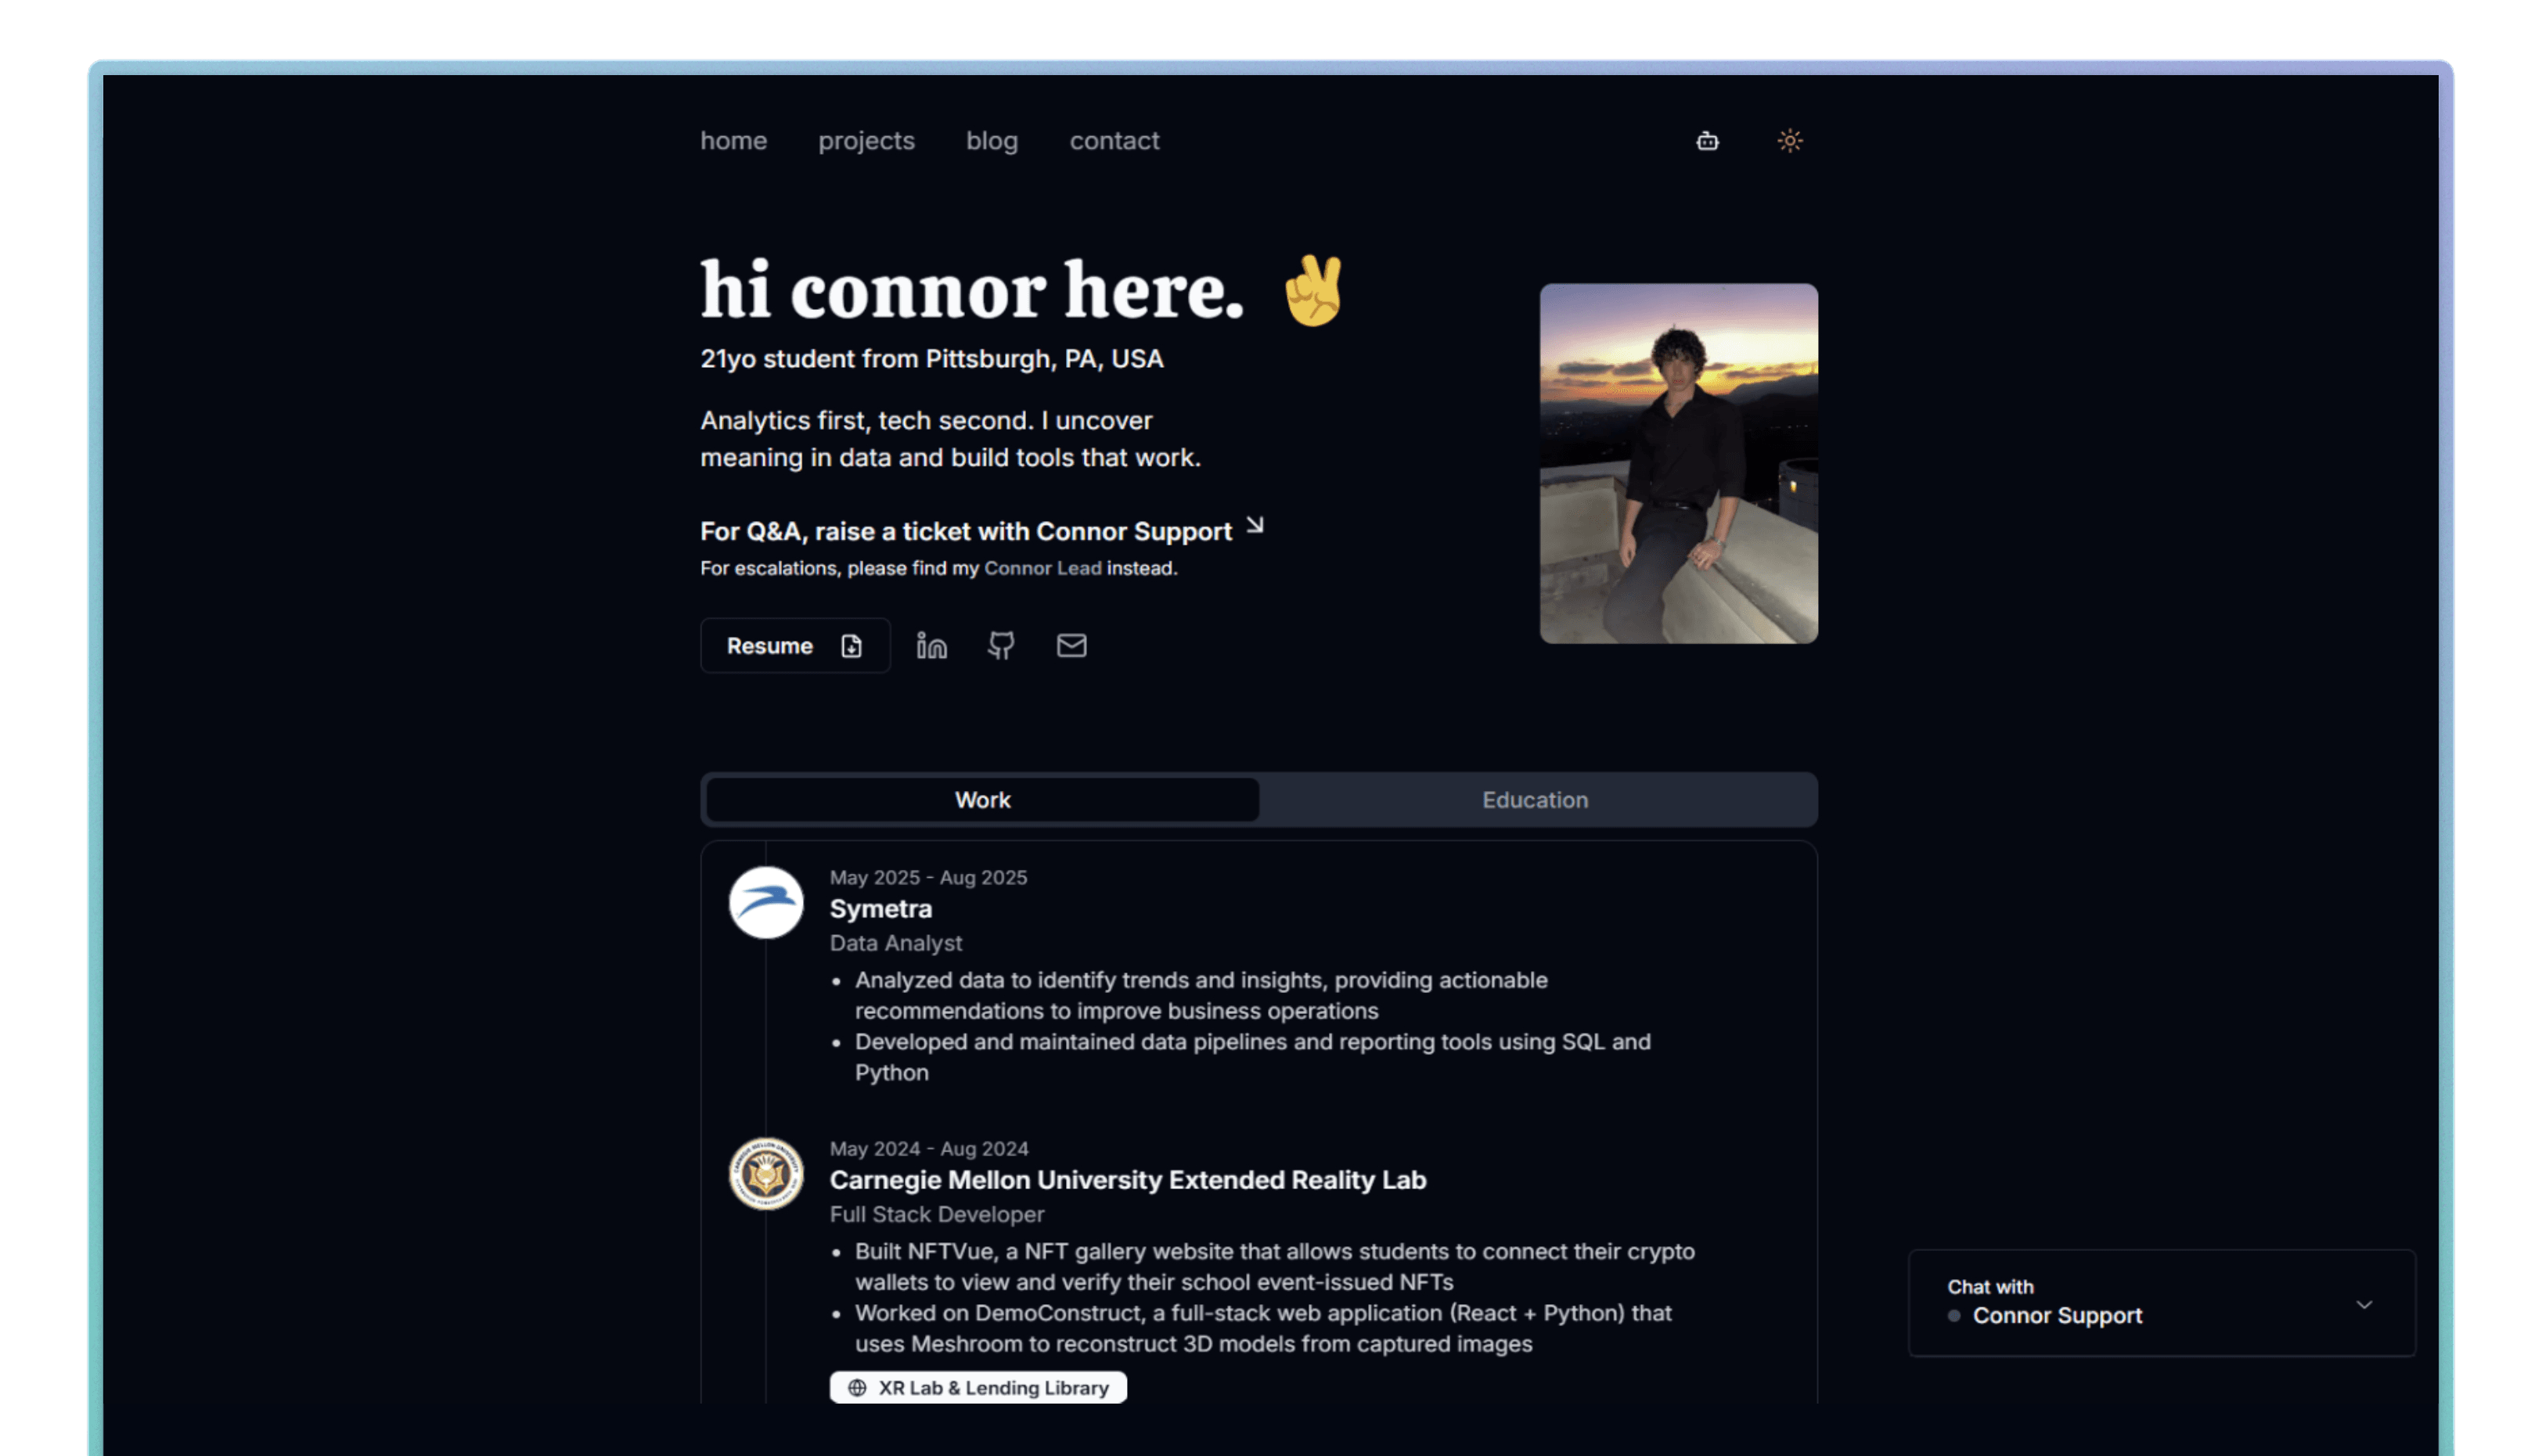Screen dimensions: 2542x1456
Task: Click Connor's profile photo
Action: [x=1679, y=464]
